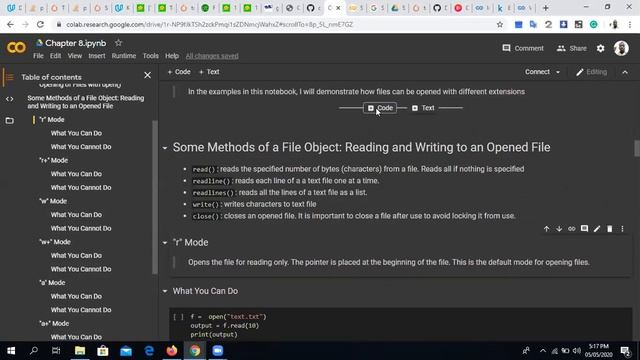Insert code cell via hover Code button
Image resolution: width=640 pixels, height=360 pixels.
pyautogui.click(x=380, y=108)
